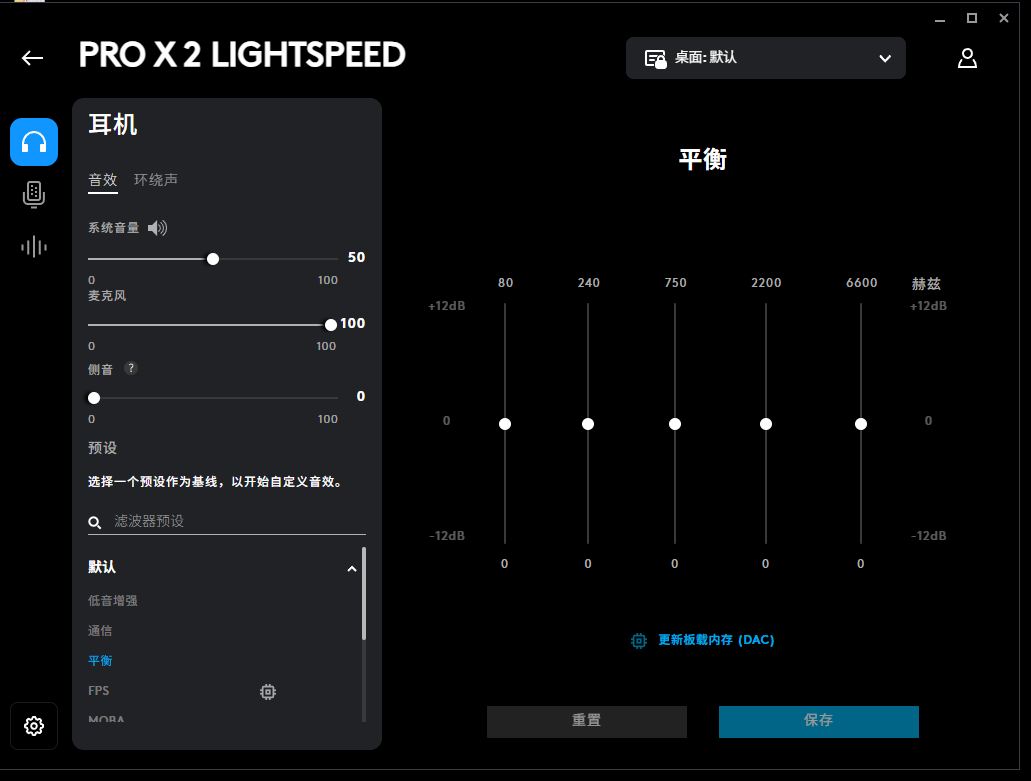1031x781 pixels.
Task: Click the chip icon beside FPS preset
Action: [268, 692]
